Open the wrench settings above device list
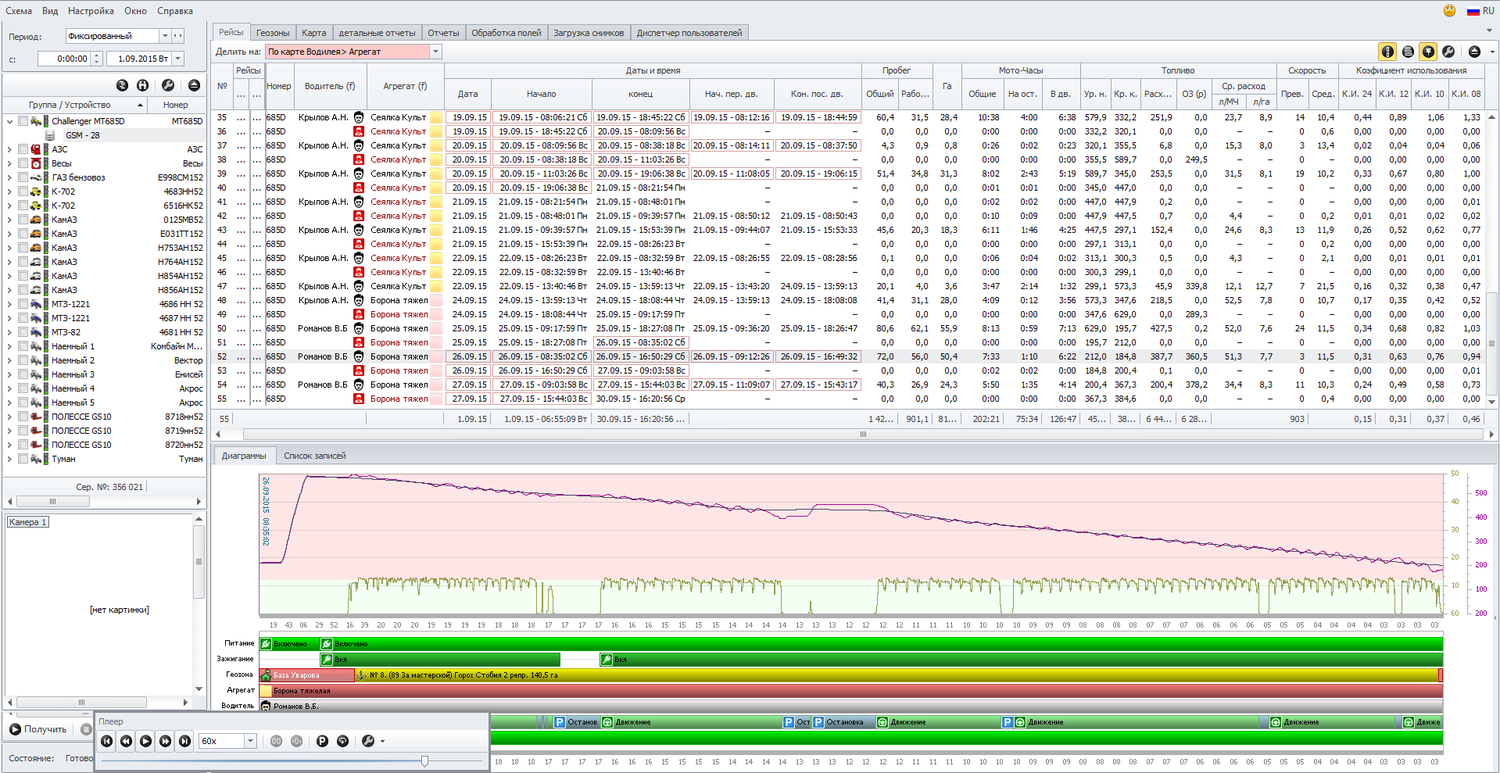 [168, 86]
